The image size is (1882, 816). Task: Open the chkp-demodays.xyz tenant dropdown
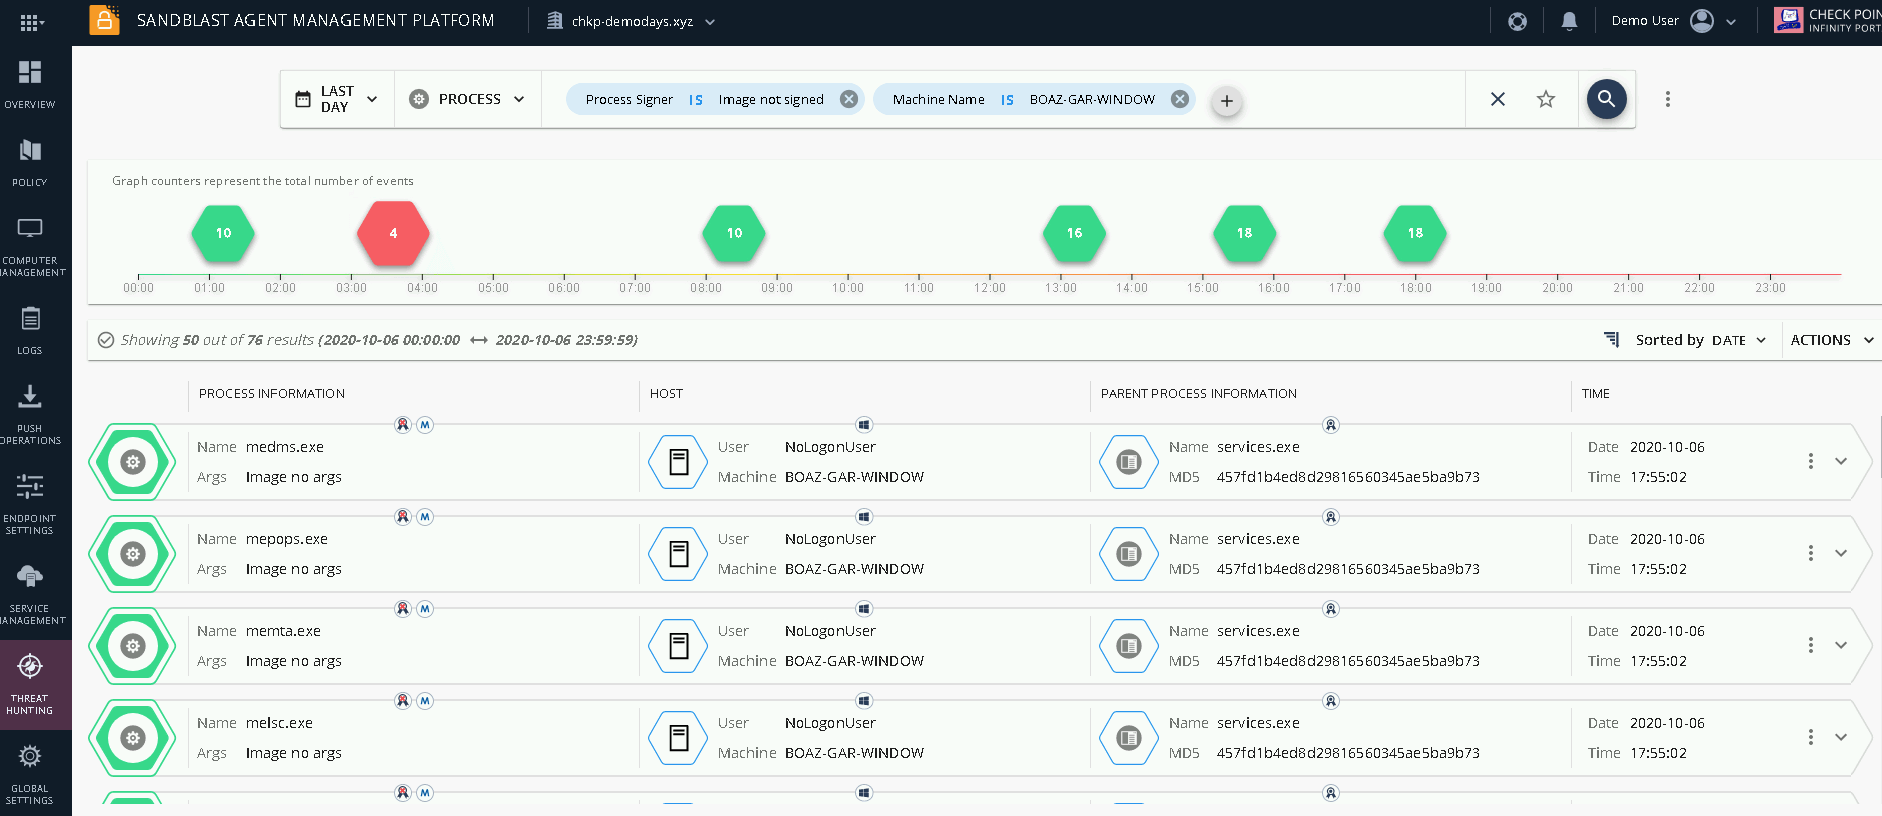[631, 21]
